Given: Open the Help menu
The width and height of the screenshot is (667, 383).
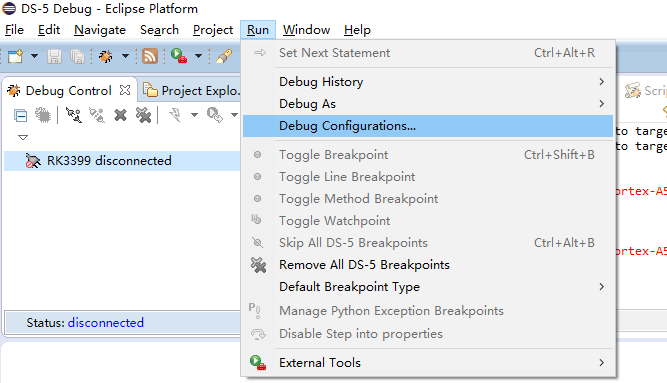Looking at the screenshot, I should [x=357, y=30].
